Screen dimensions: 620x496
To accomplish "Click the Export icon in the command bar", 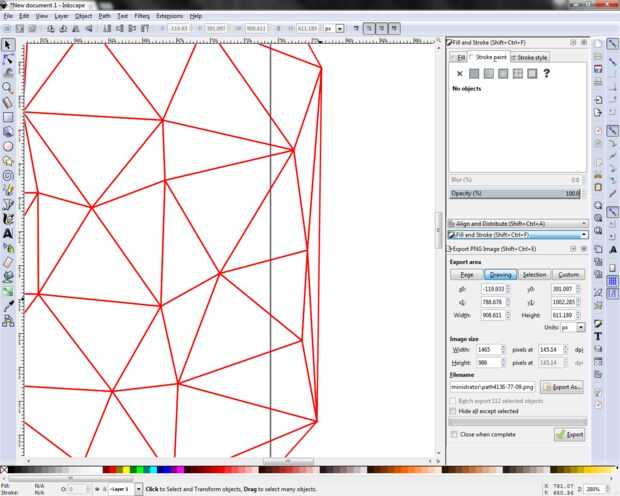I will (598, 113).
